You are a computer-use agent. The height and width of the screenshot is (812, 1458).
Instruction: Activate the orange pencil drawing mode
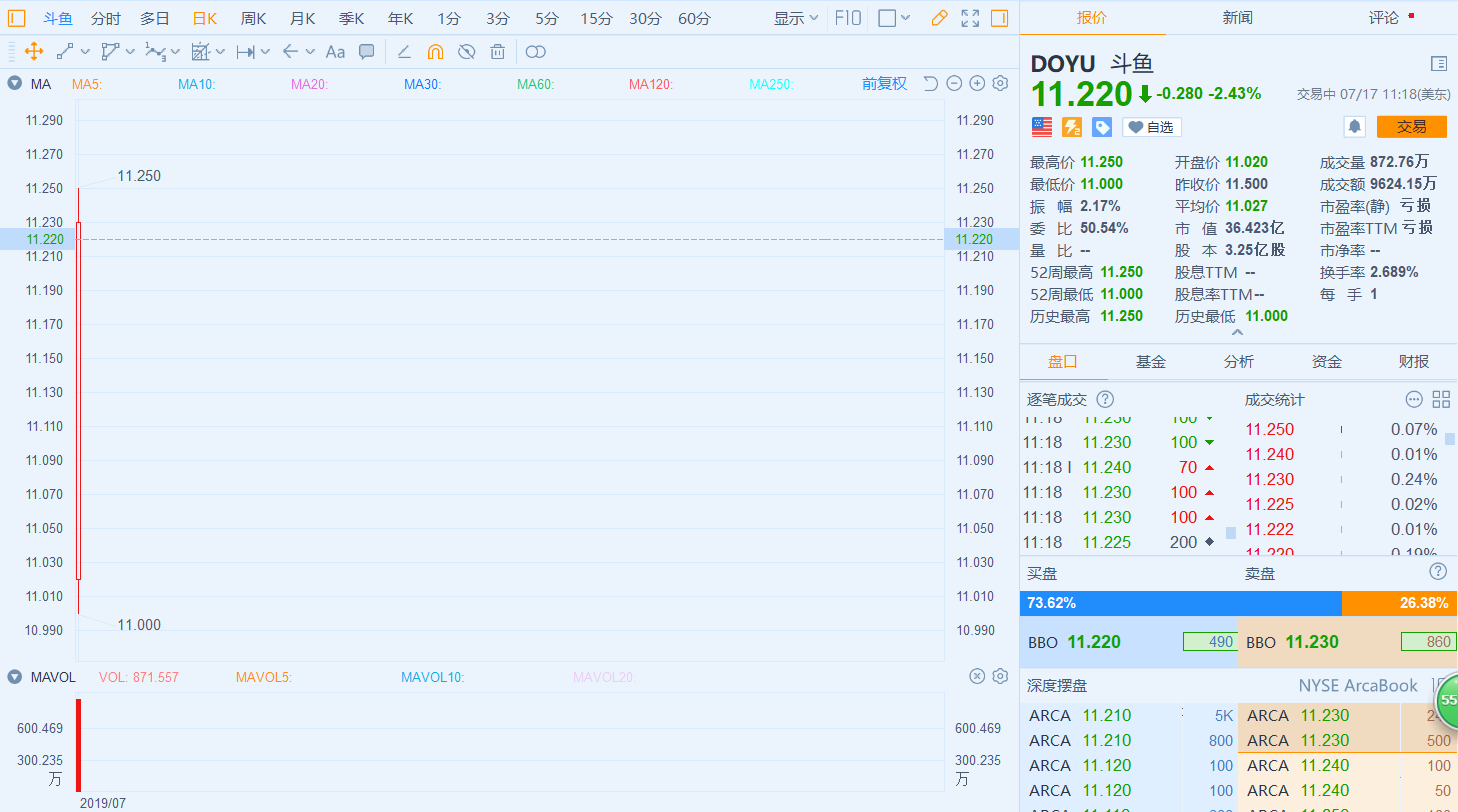[938, 18]
